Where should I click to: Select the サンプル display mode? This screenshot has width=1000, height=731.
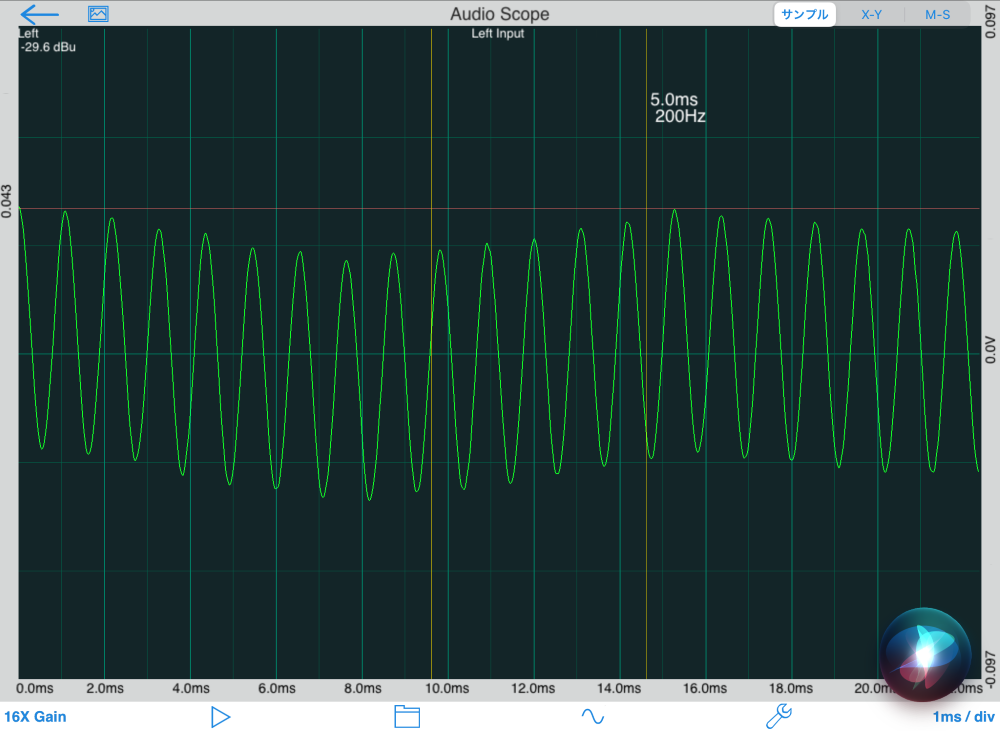[804, 15]
